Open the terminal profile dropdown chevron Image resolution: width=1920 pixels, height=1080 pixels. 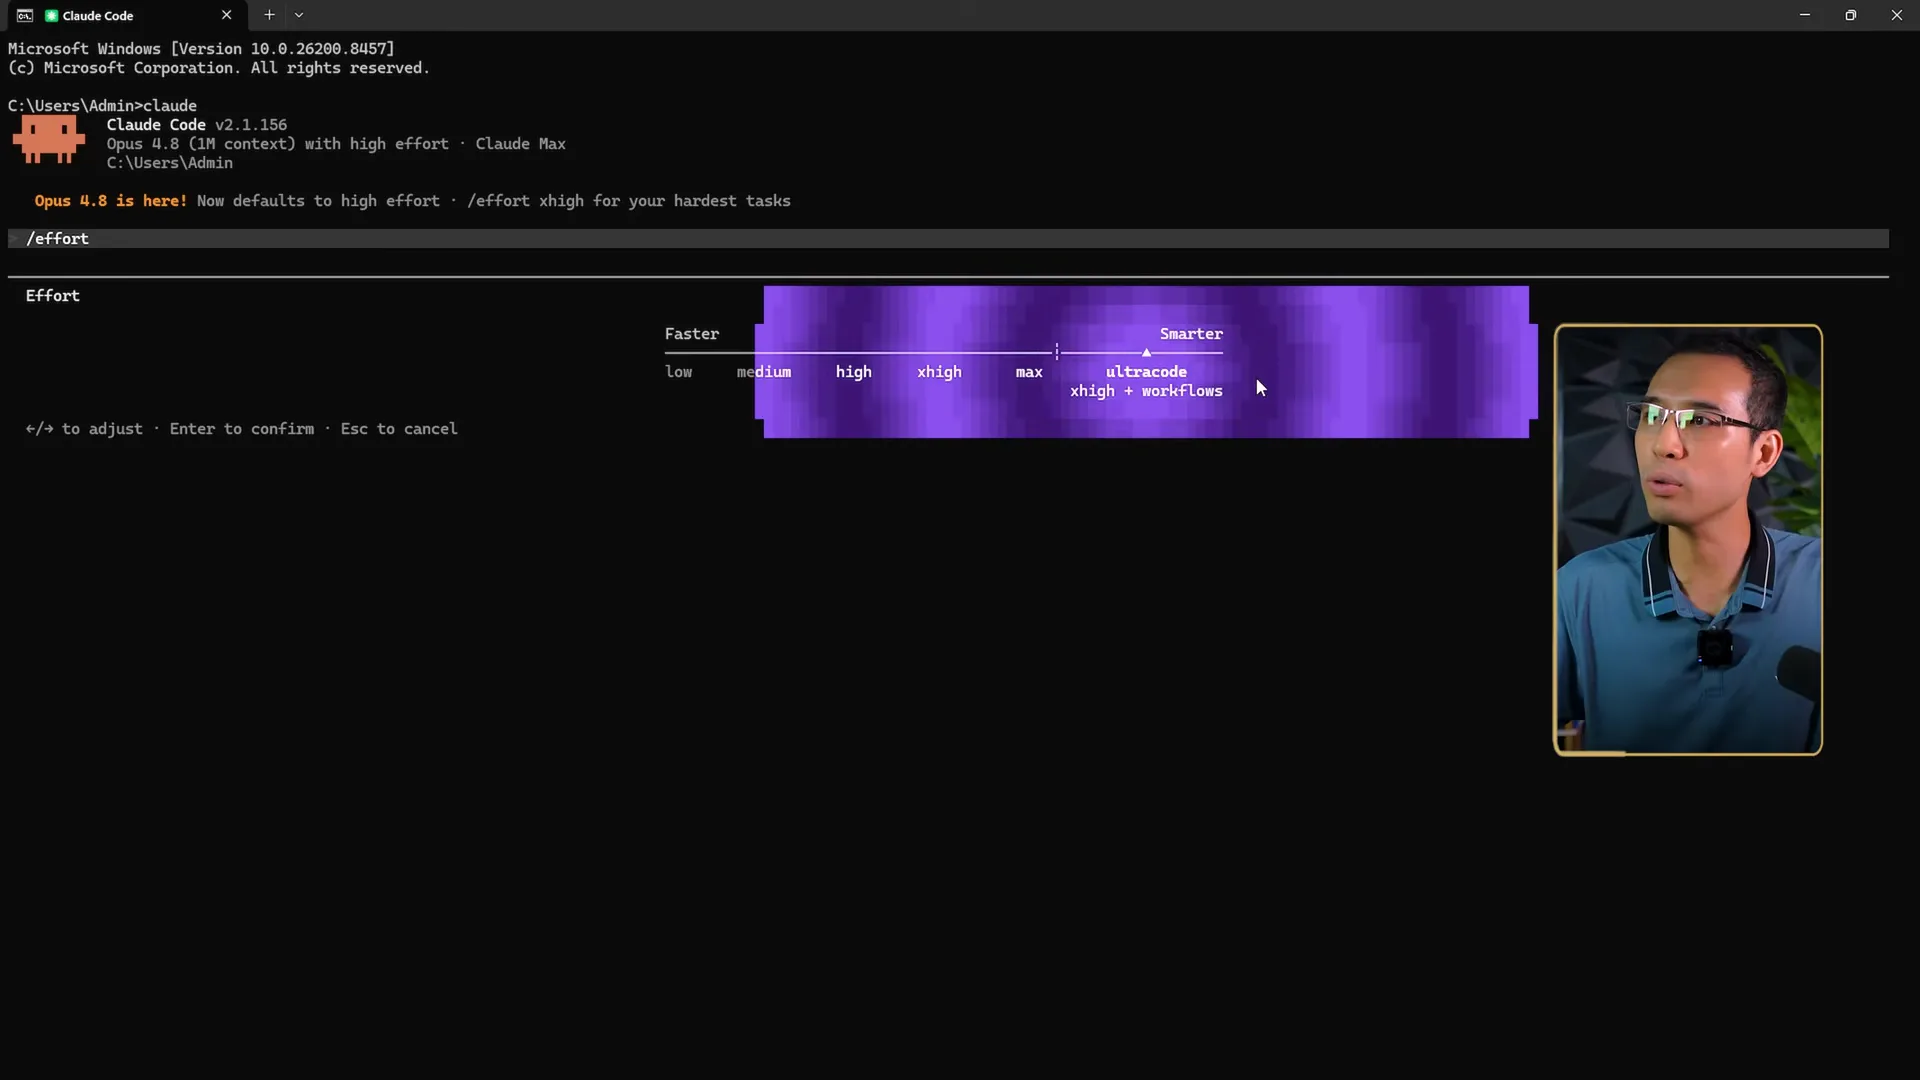click(299, 15)
